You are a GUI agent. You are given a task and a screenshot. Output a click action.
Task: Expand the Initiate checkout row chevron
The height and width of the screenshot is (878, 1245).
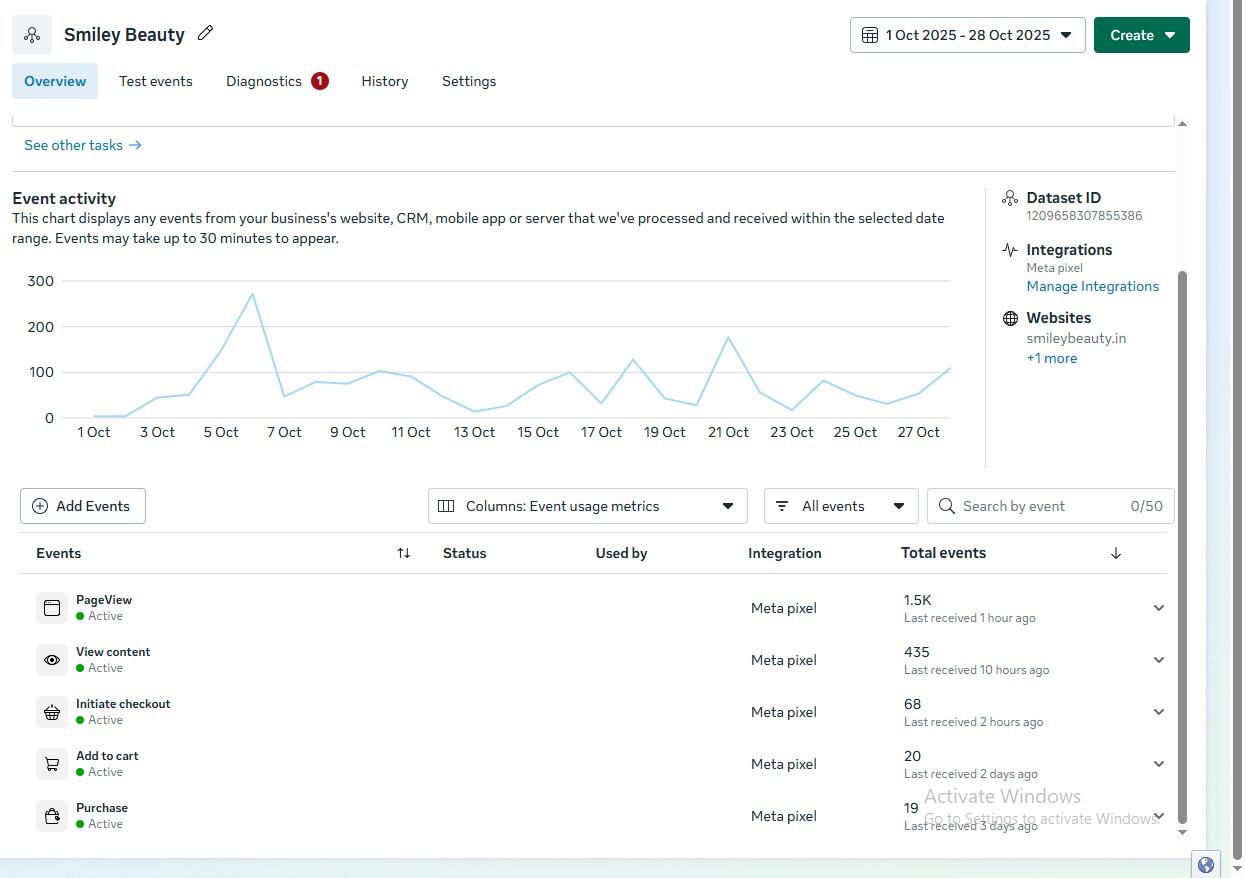click(x=1159, y=712)
